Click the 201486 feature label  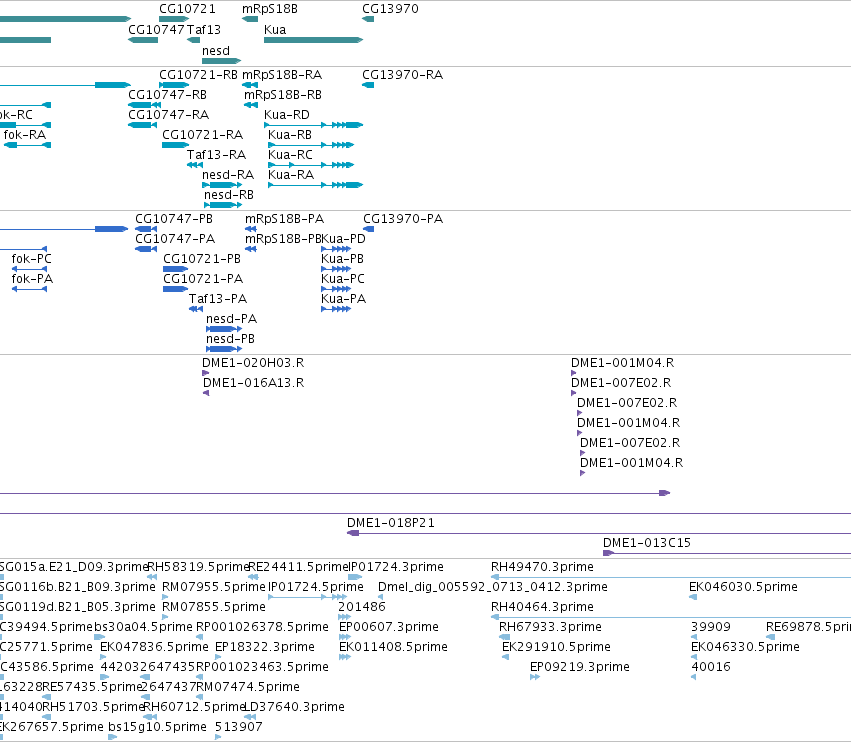pyautogui.click(x=362, y=607)
